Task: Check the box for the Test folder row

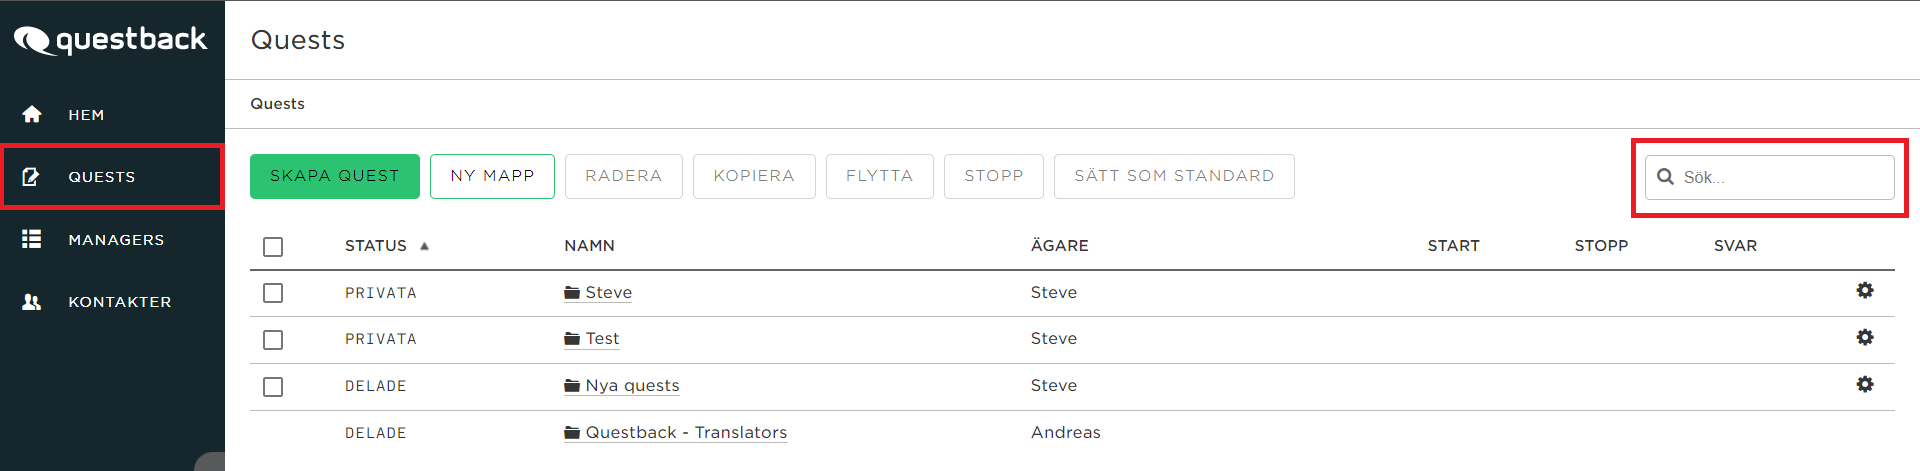Action: pyautogui.click(x=273, y=340)
